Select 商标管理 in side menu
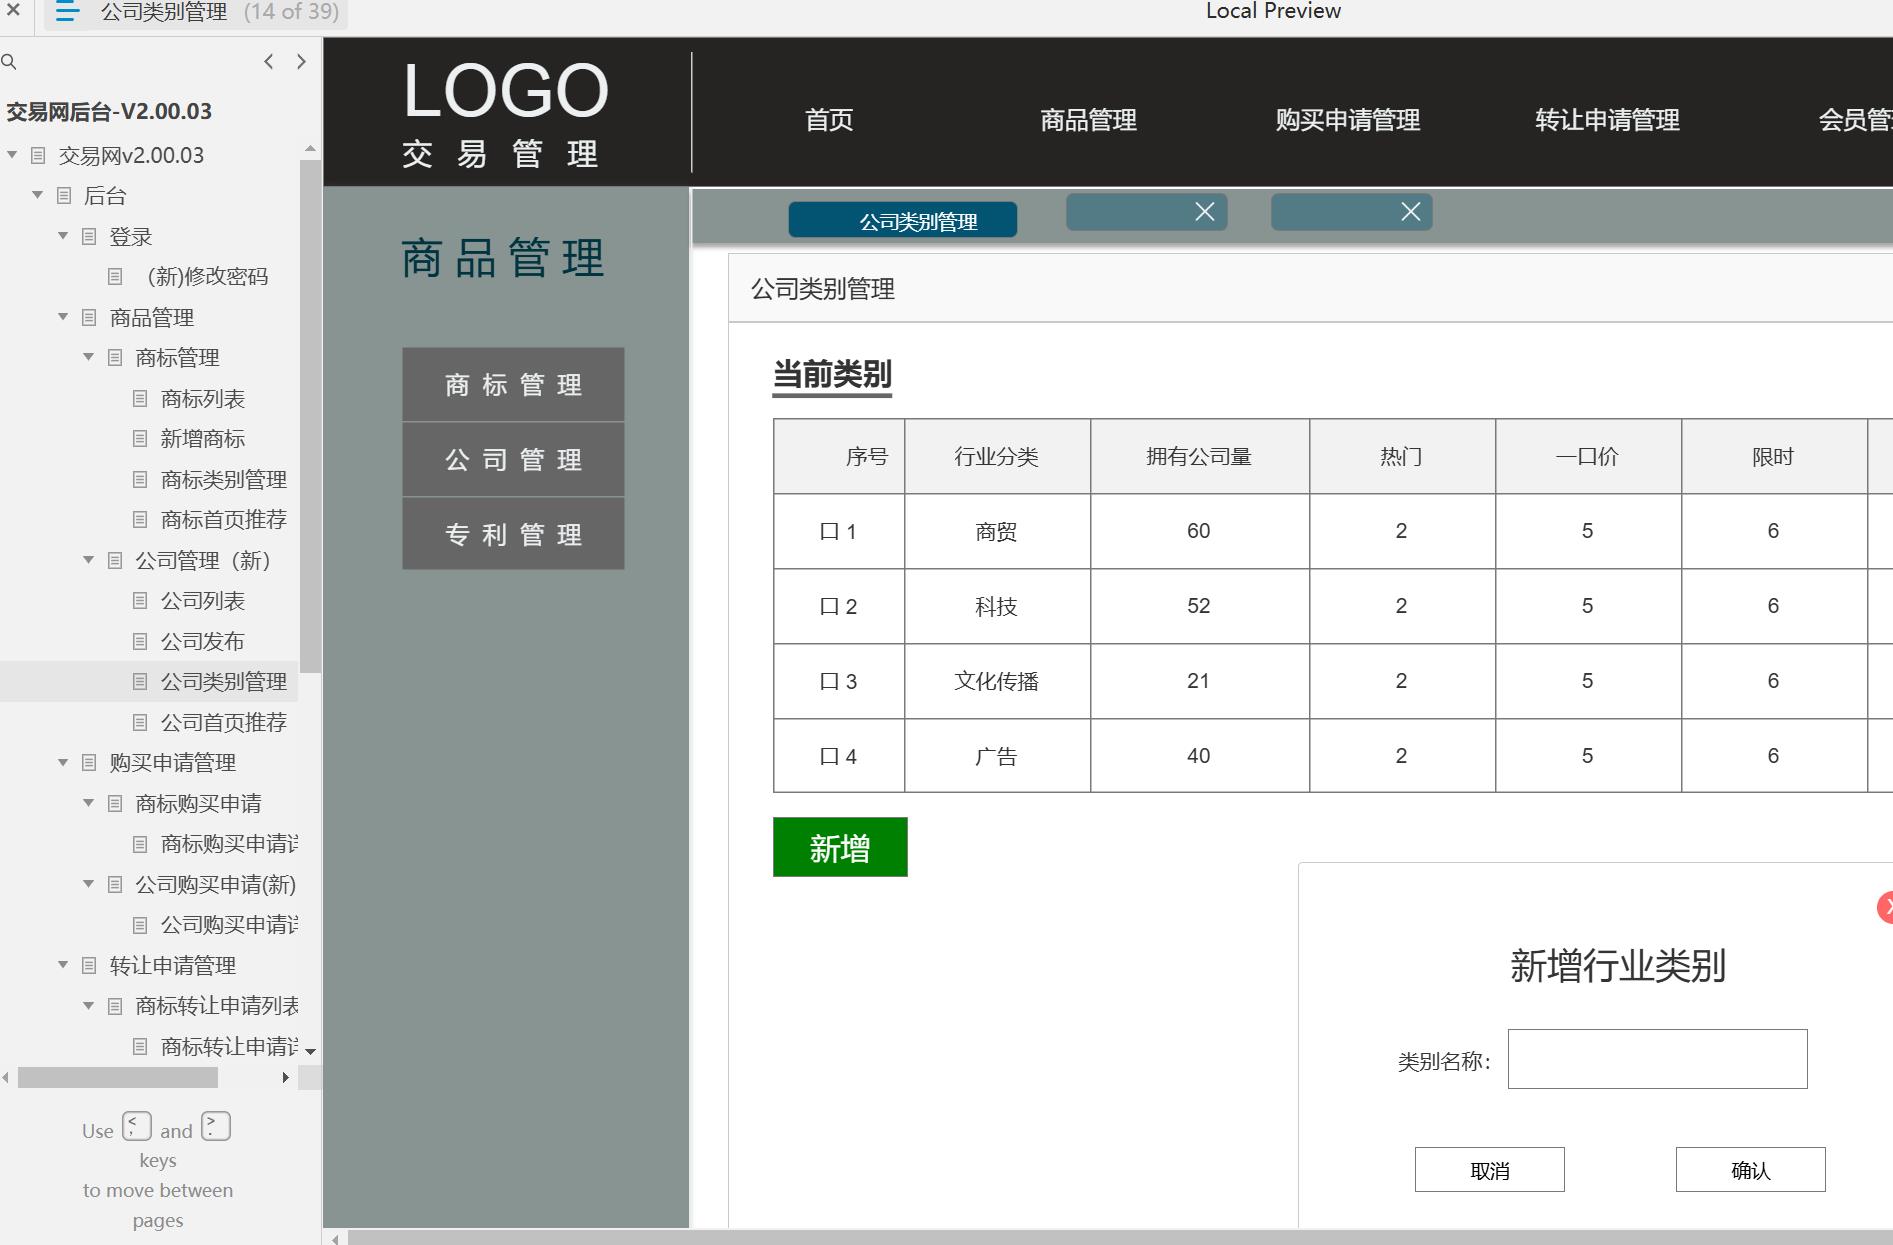The width and height of the screenshot is (1893, 1245). pyautogui.click(x=513, y=385)
